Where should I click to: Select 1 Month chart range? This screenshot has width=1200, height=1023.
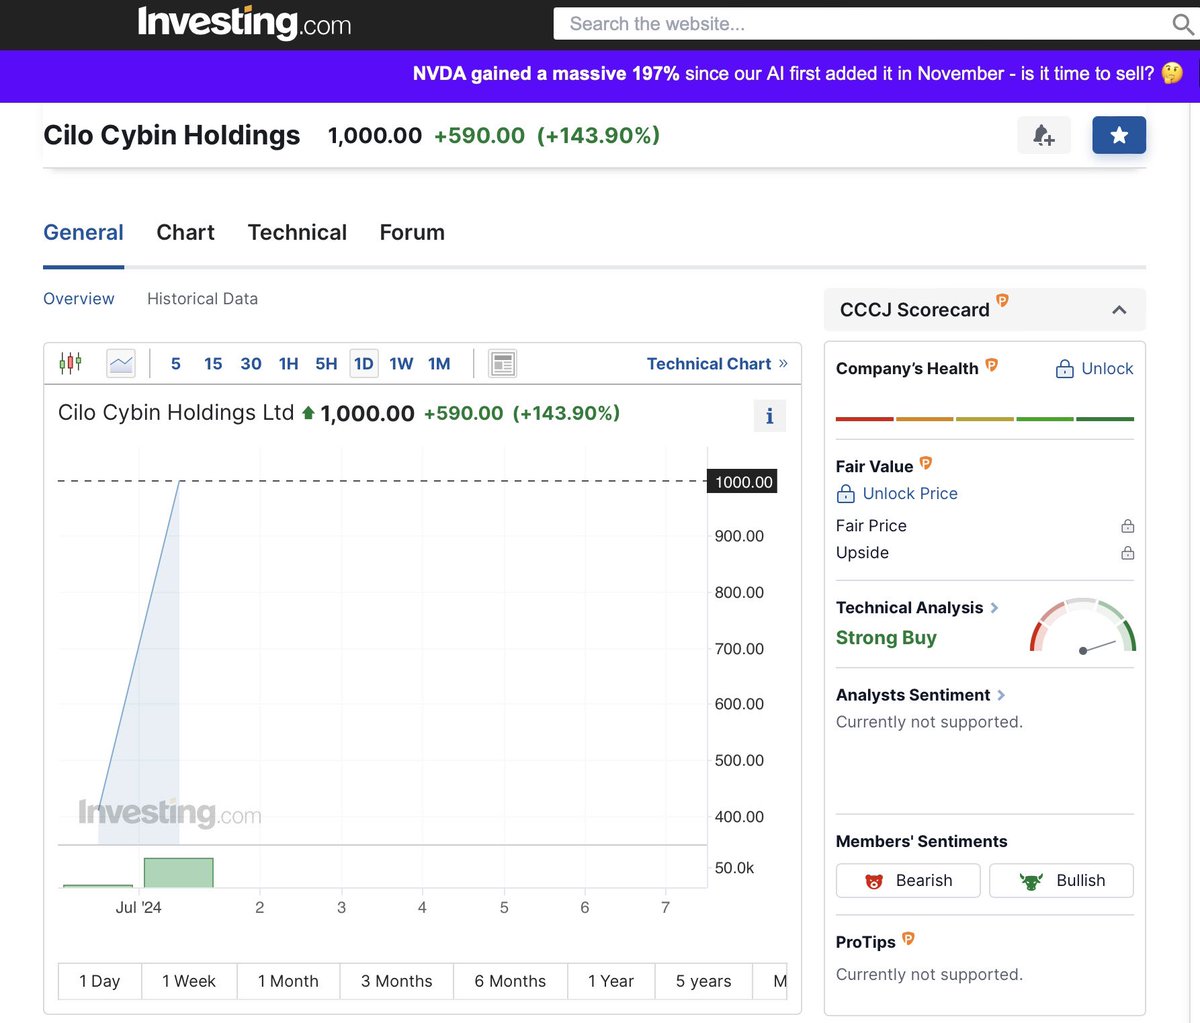(x=288, y=981)
